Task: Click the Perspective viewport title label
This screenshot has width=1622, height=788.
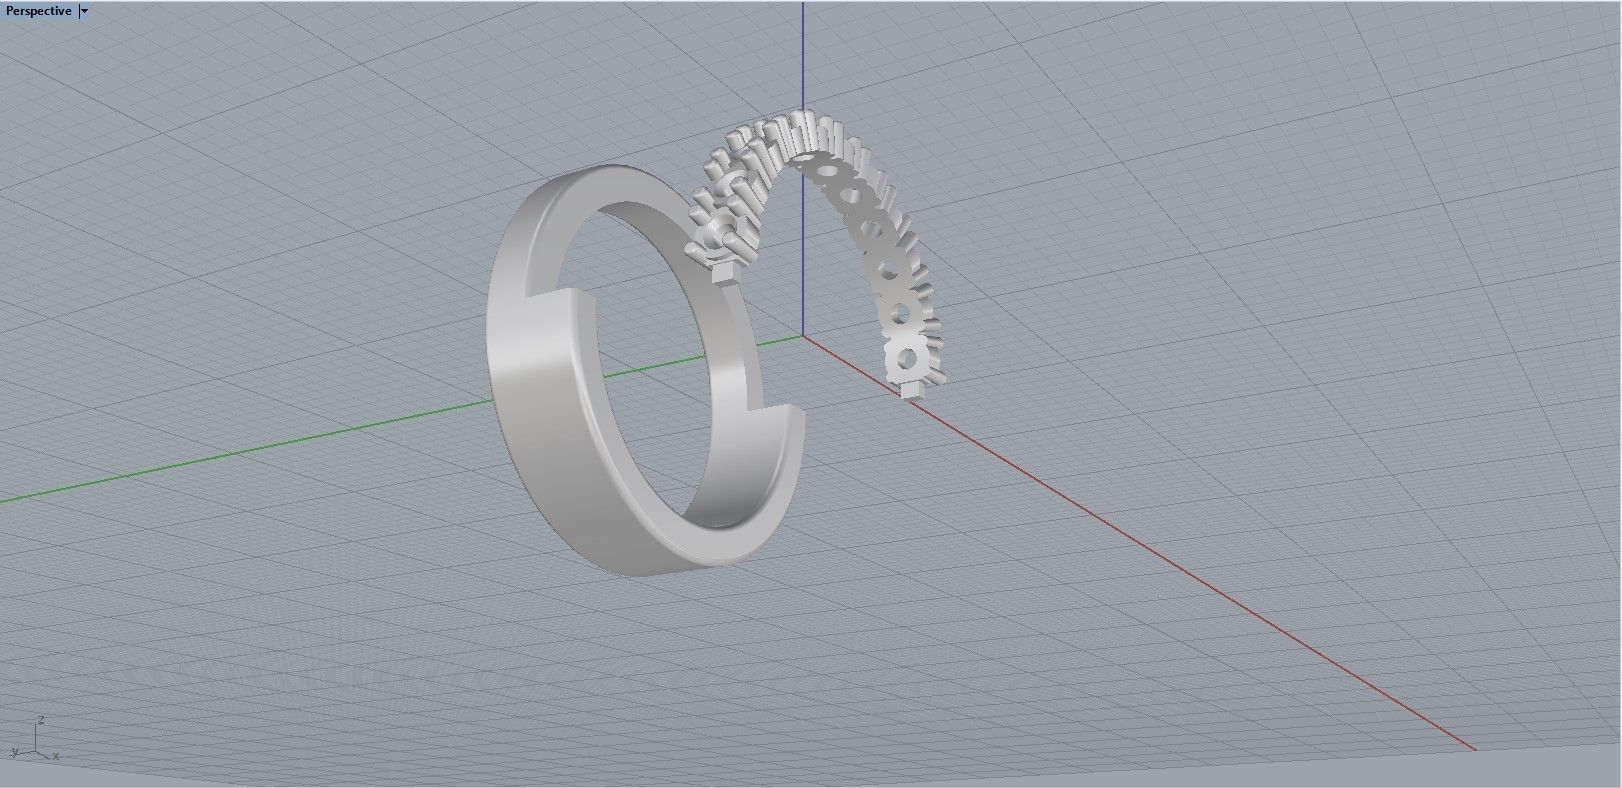Action: click(39, 11)
